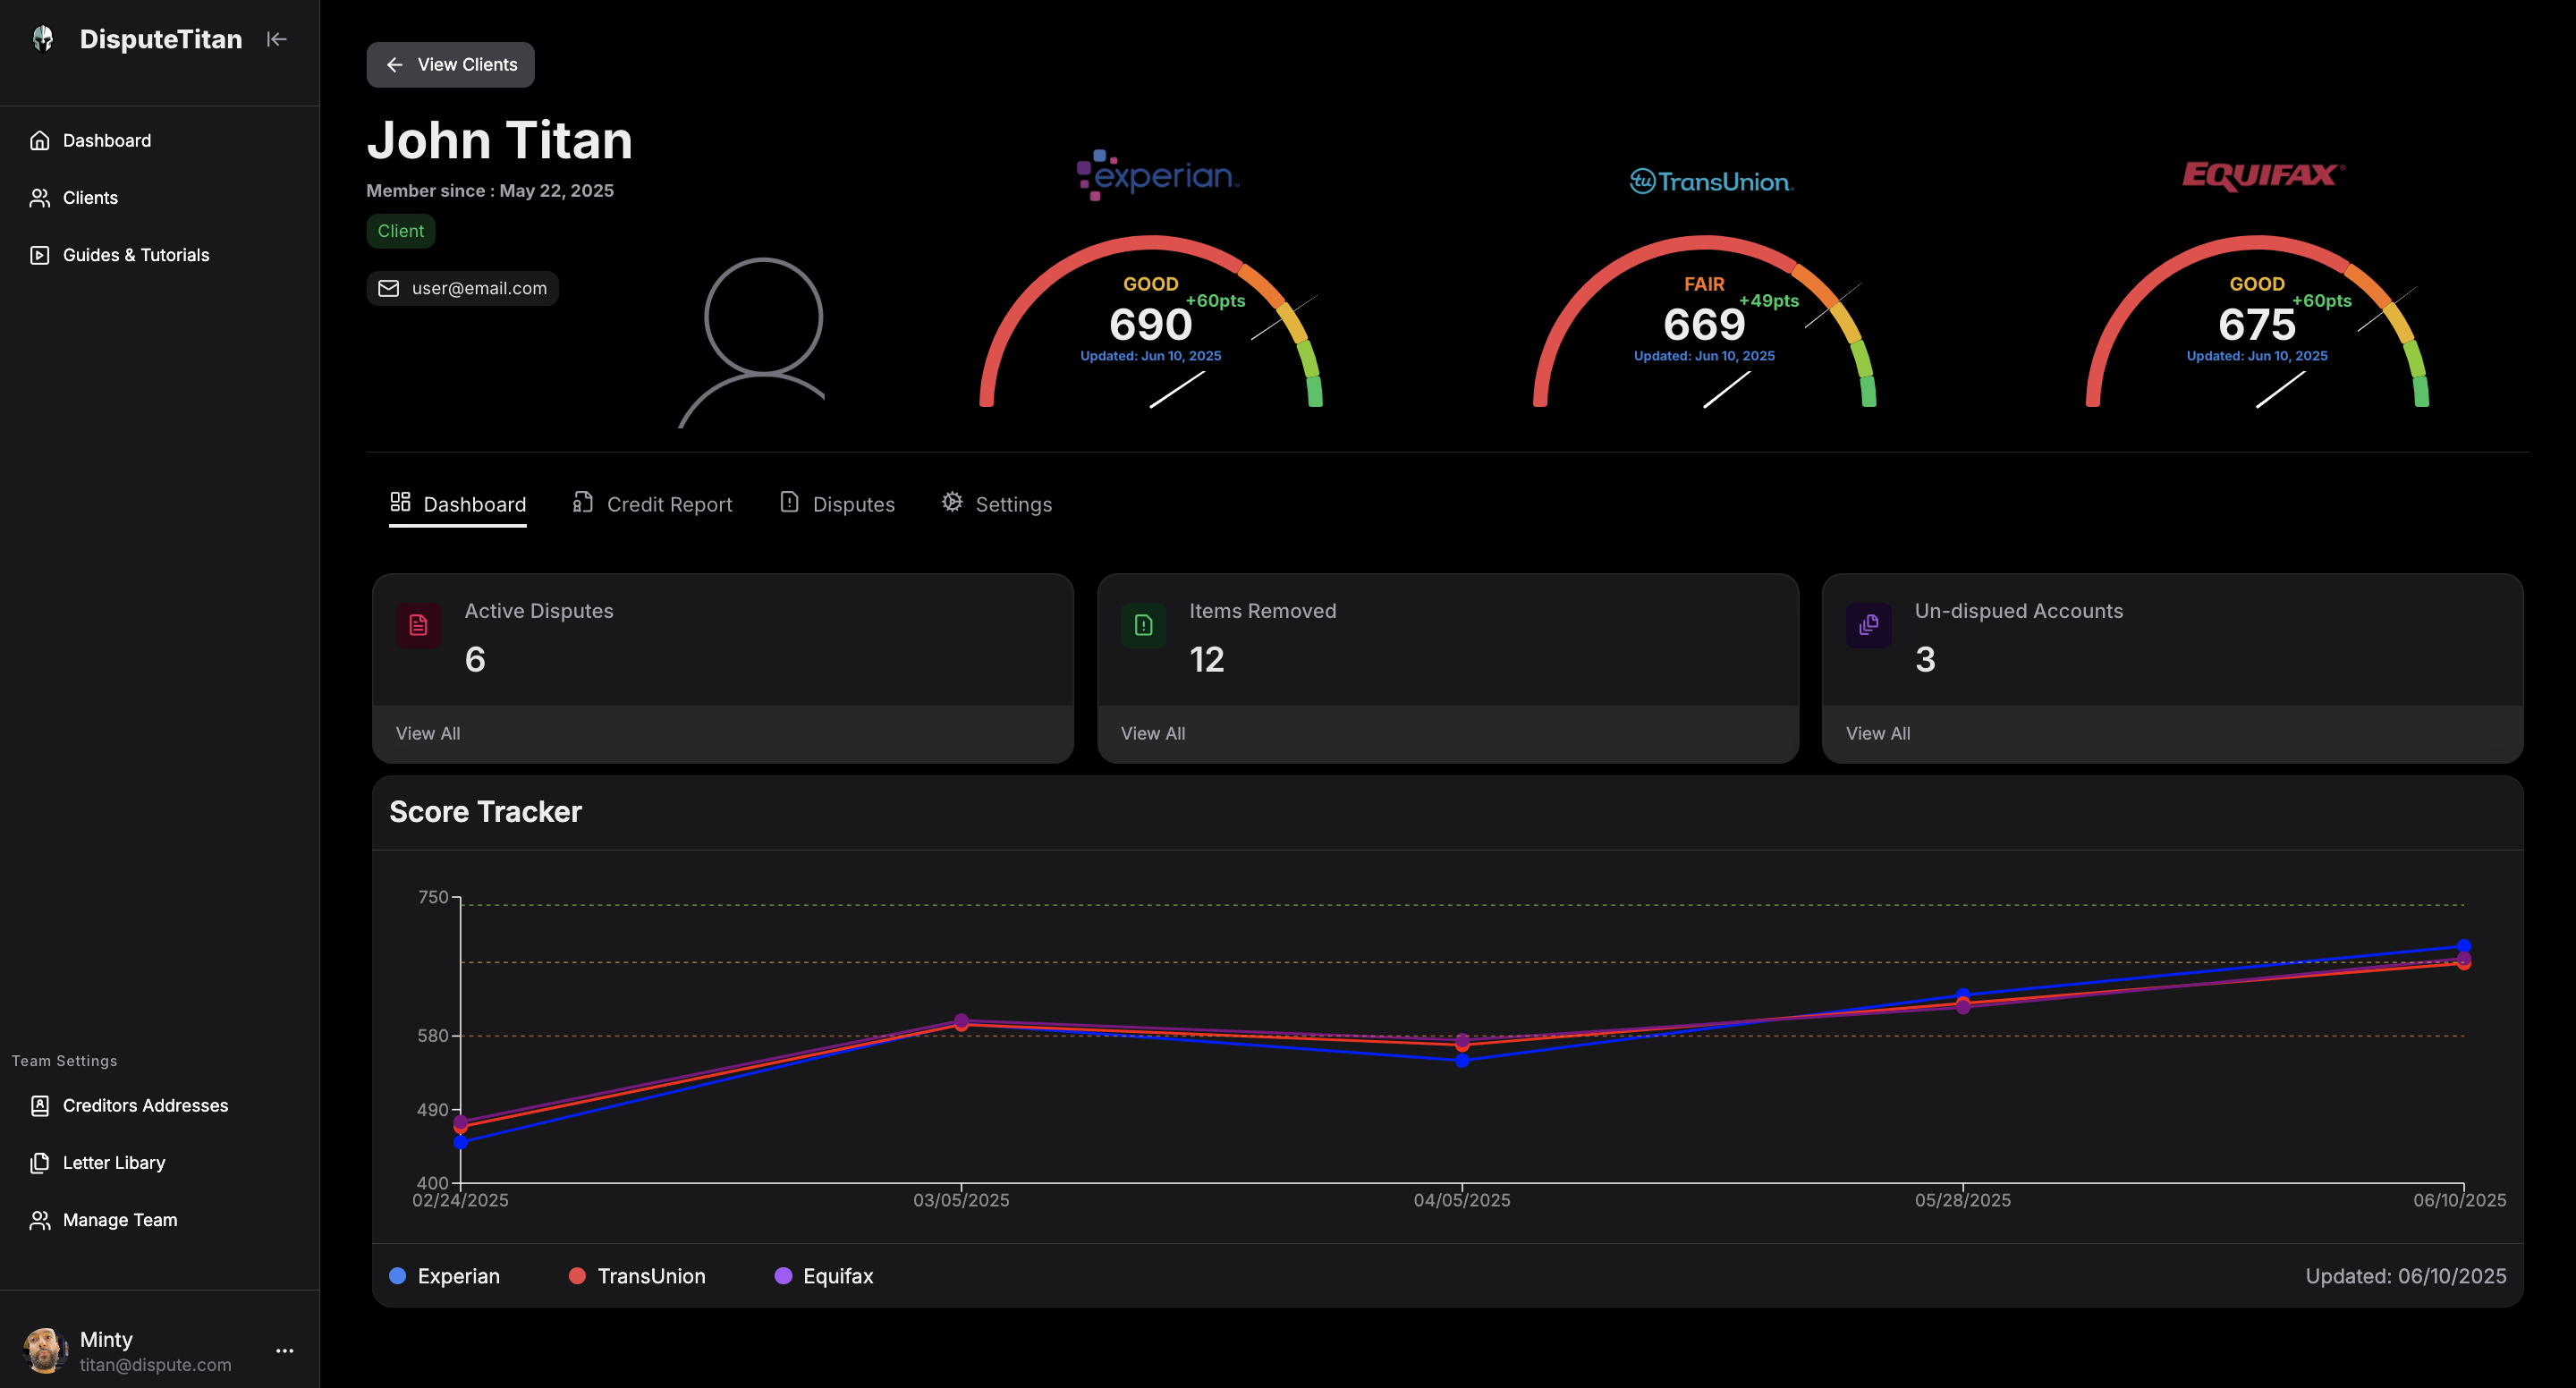Image resolution: width=2576 pixels, height=1388 pixels.
Task: Switch to the Disputes tab
Action: 837,504
